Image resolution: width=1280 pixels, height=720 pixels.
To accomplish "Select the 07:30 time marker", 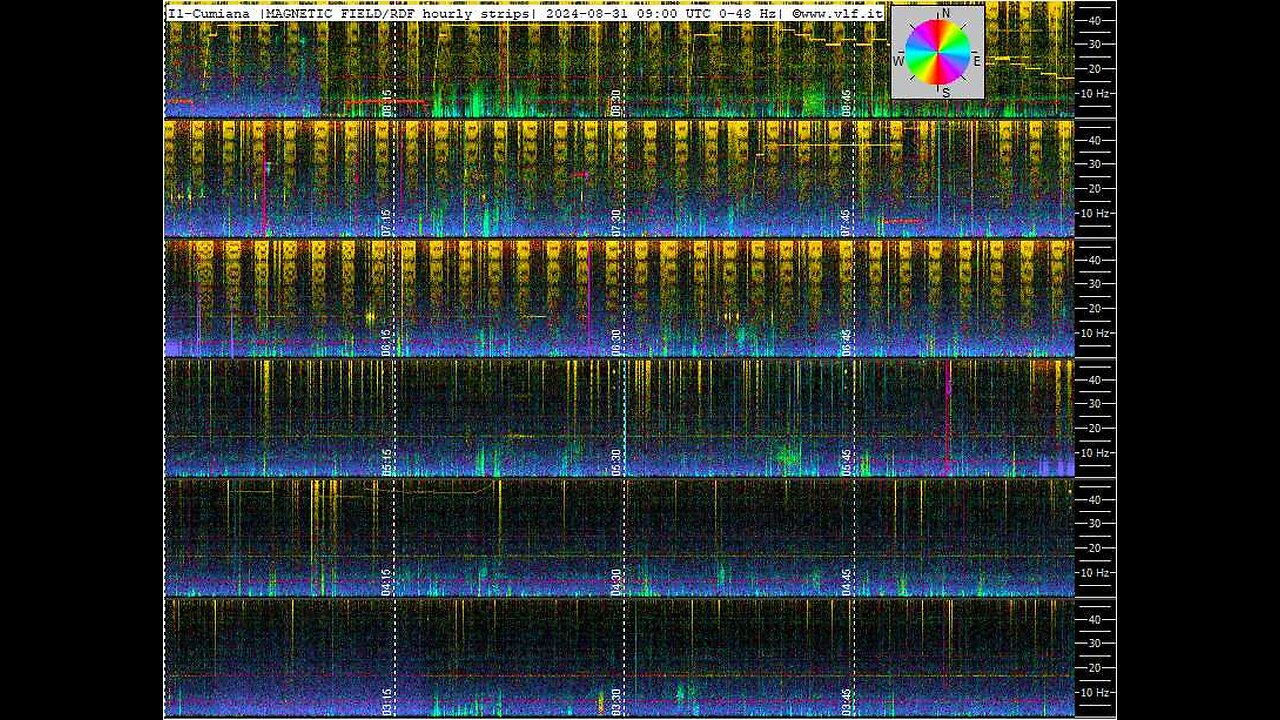I will point(617,222).
